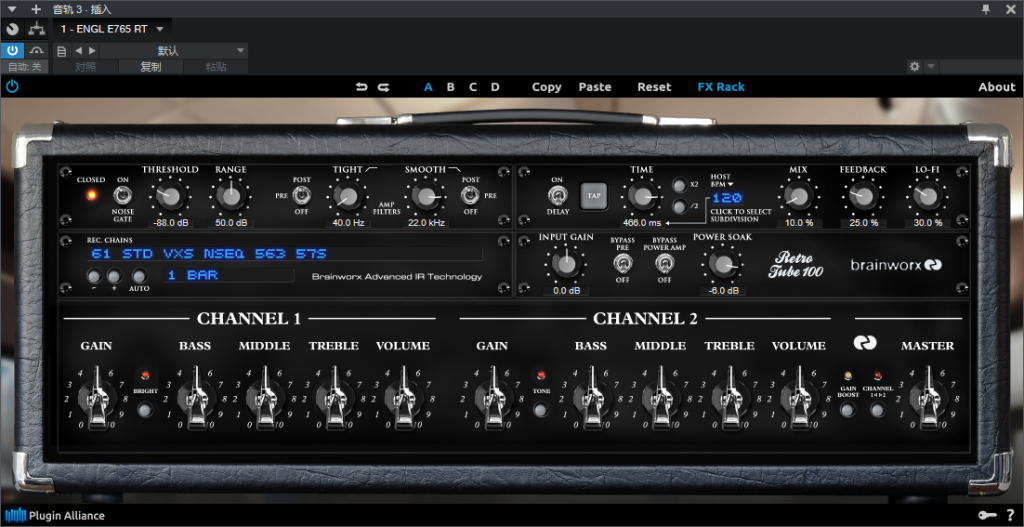Viewport: 1024px width, 527px height.
Task: Go to previous preset arrow
Action: click(78, 51)
